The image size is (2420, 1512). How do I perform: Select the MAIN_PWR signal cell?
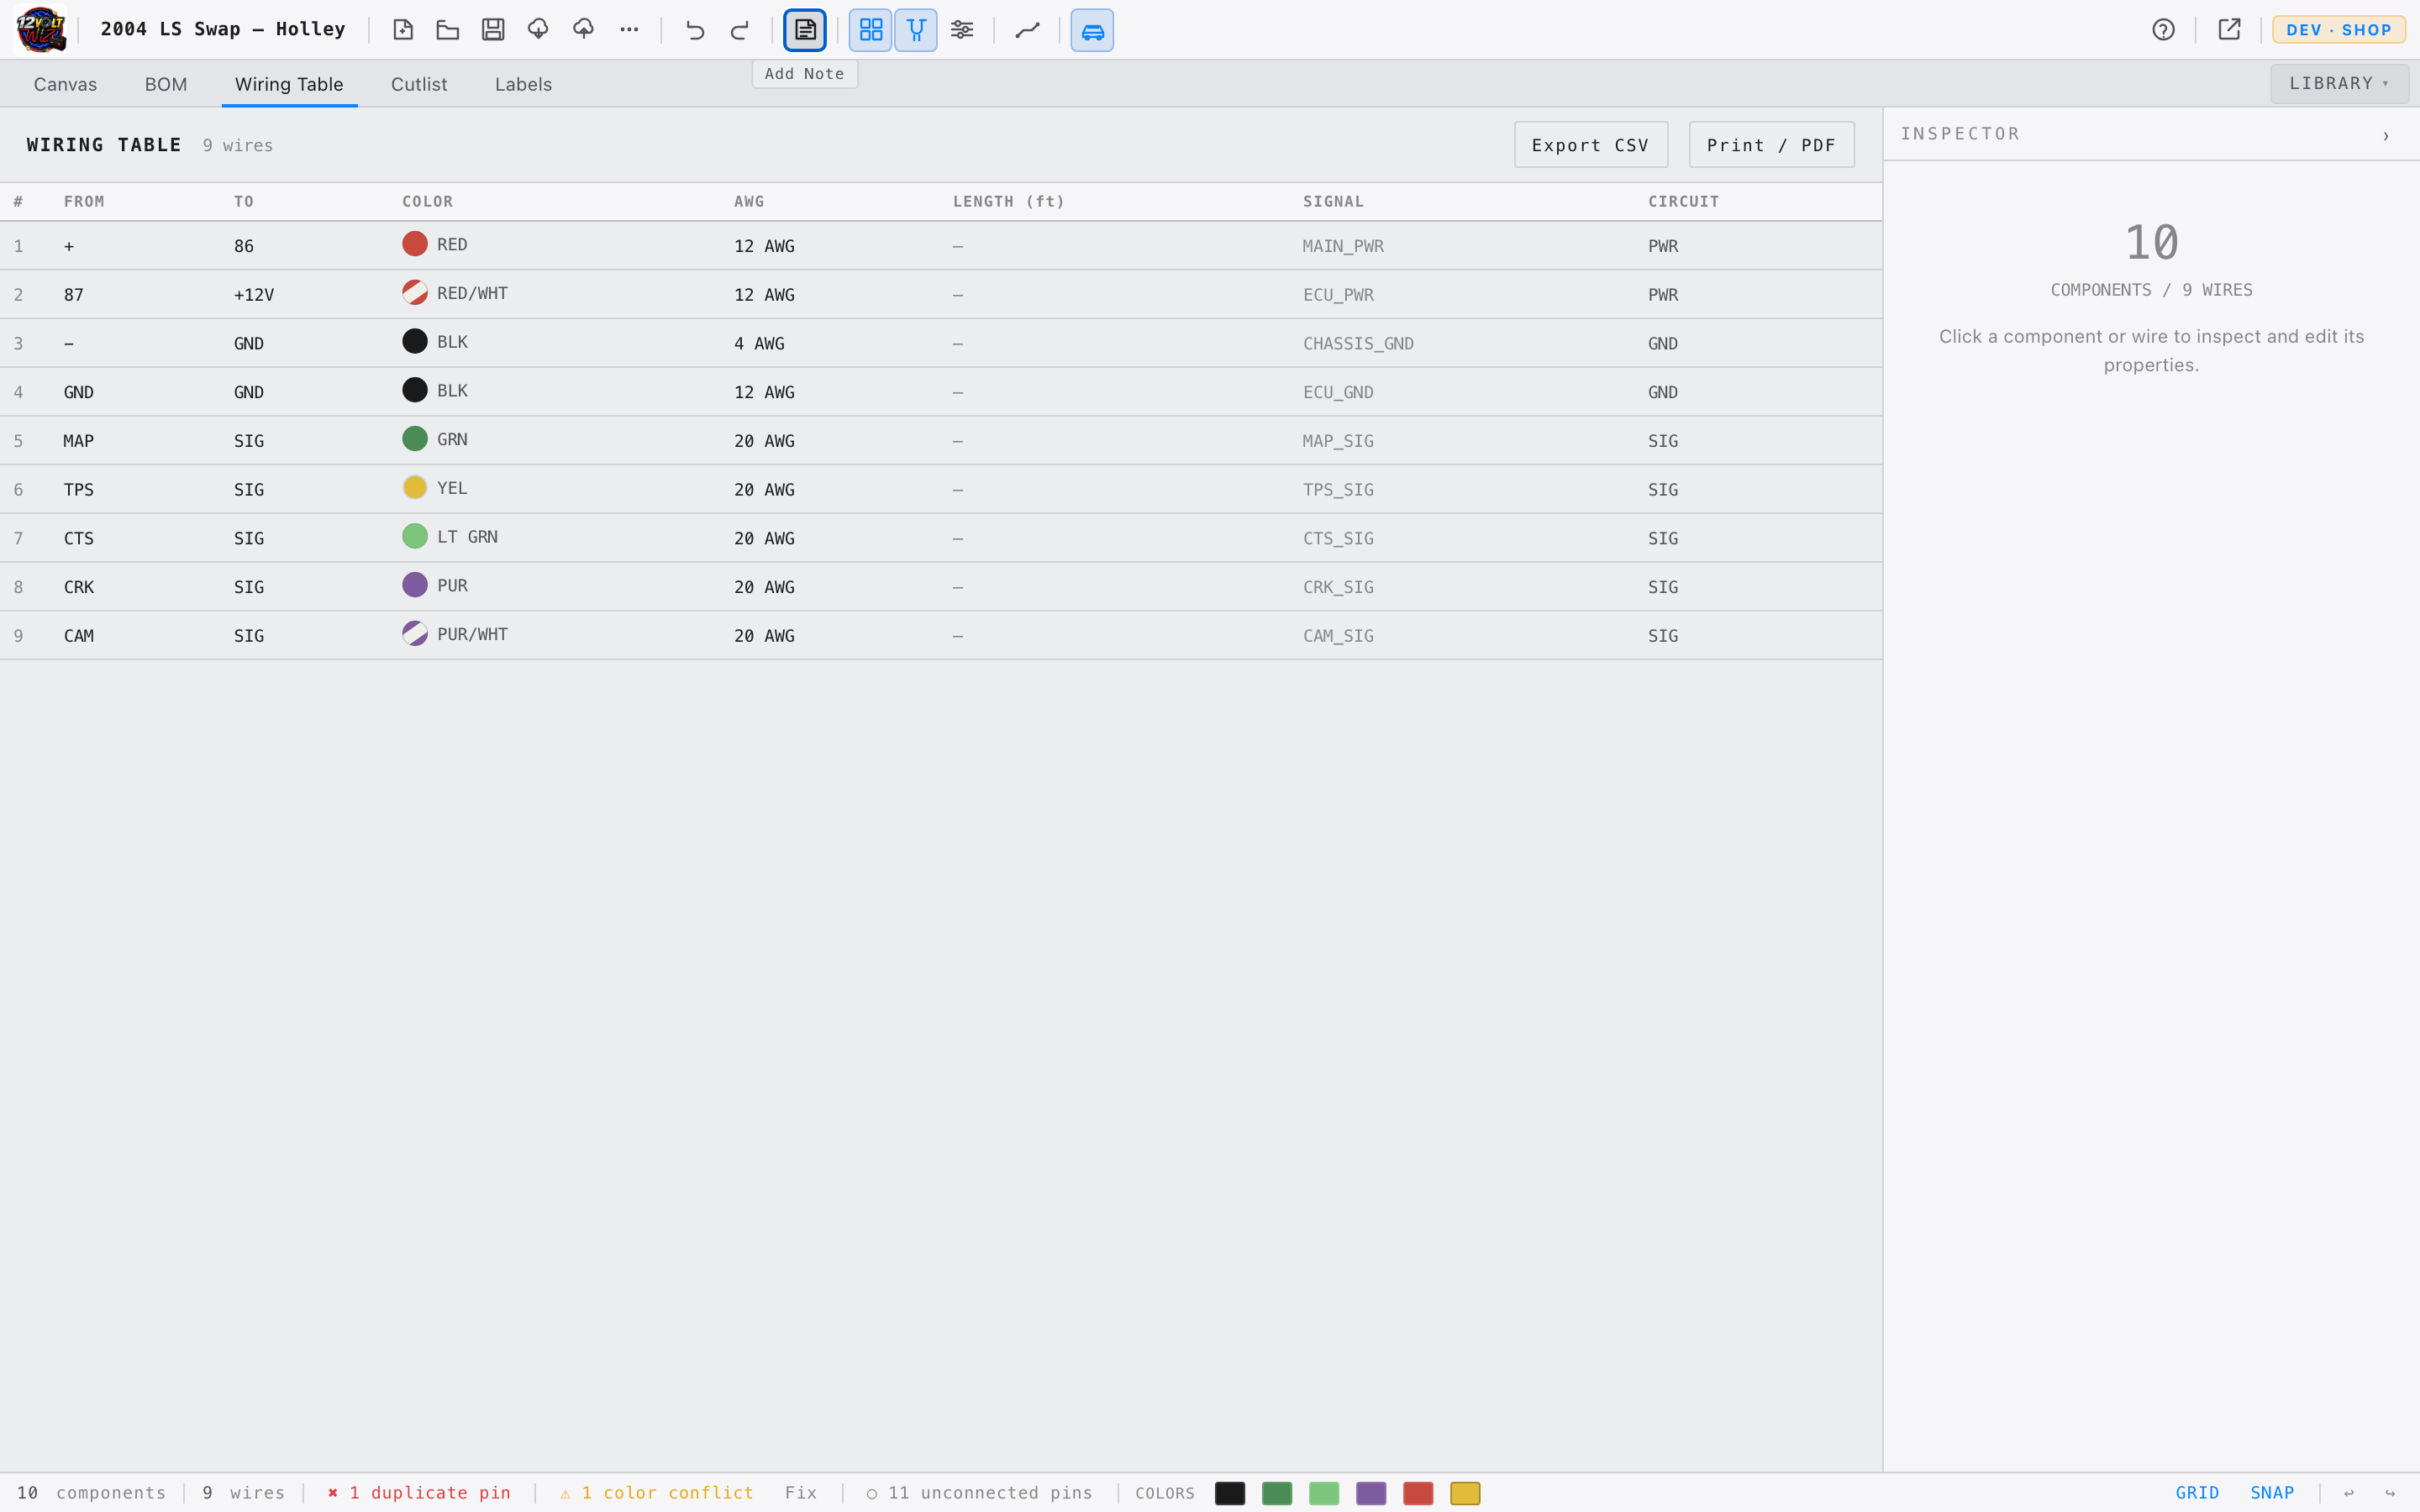point(1343,246)
